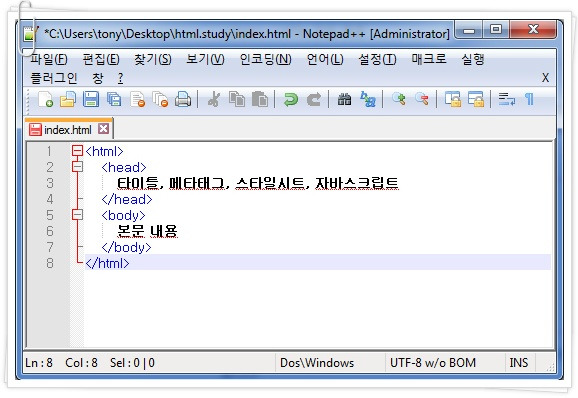
Task: Collapse the <html> fold marker on line 1
Action: [x=77, y=151]
